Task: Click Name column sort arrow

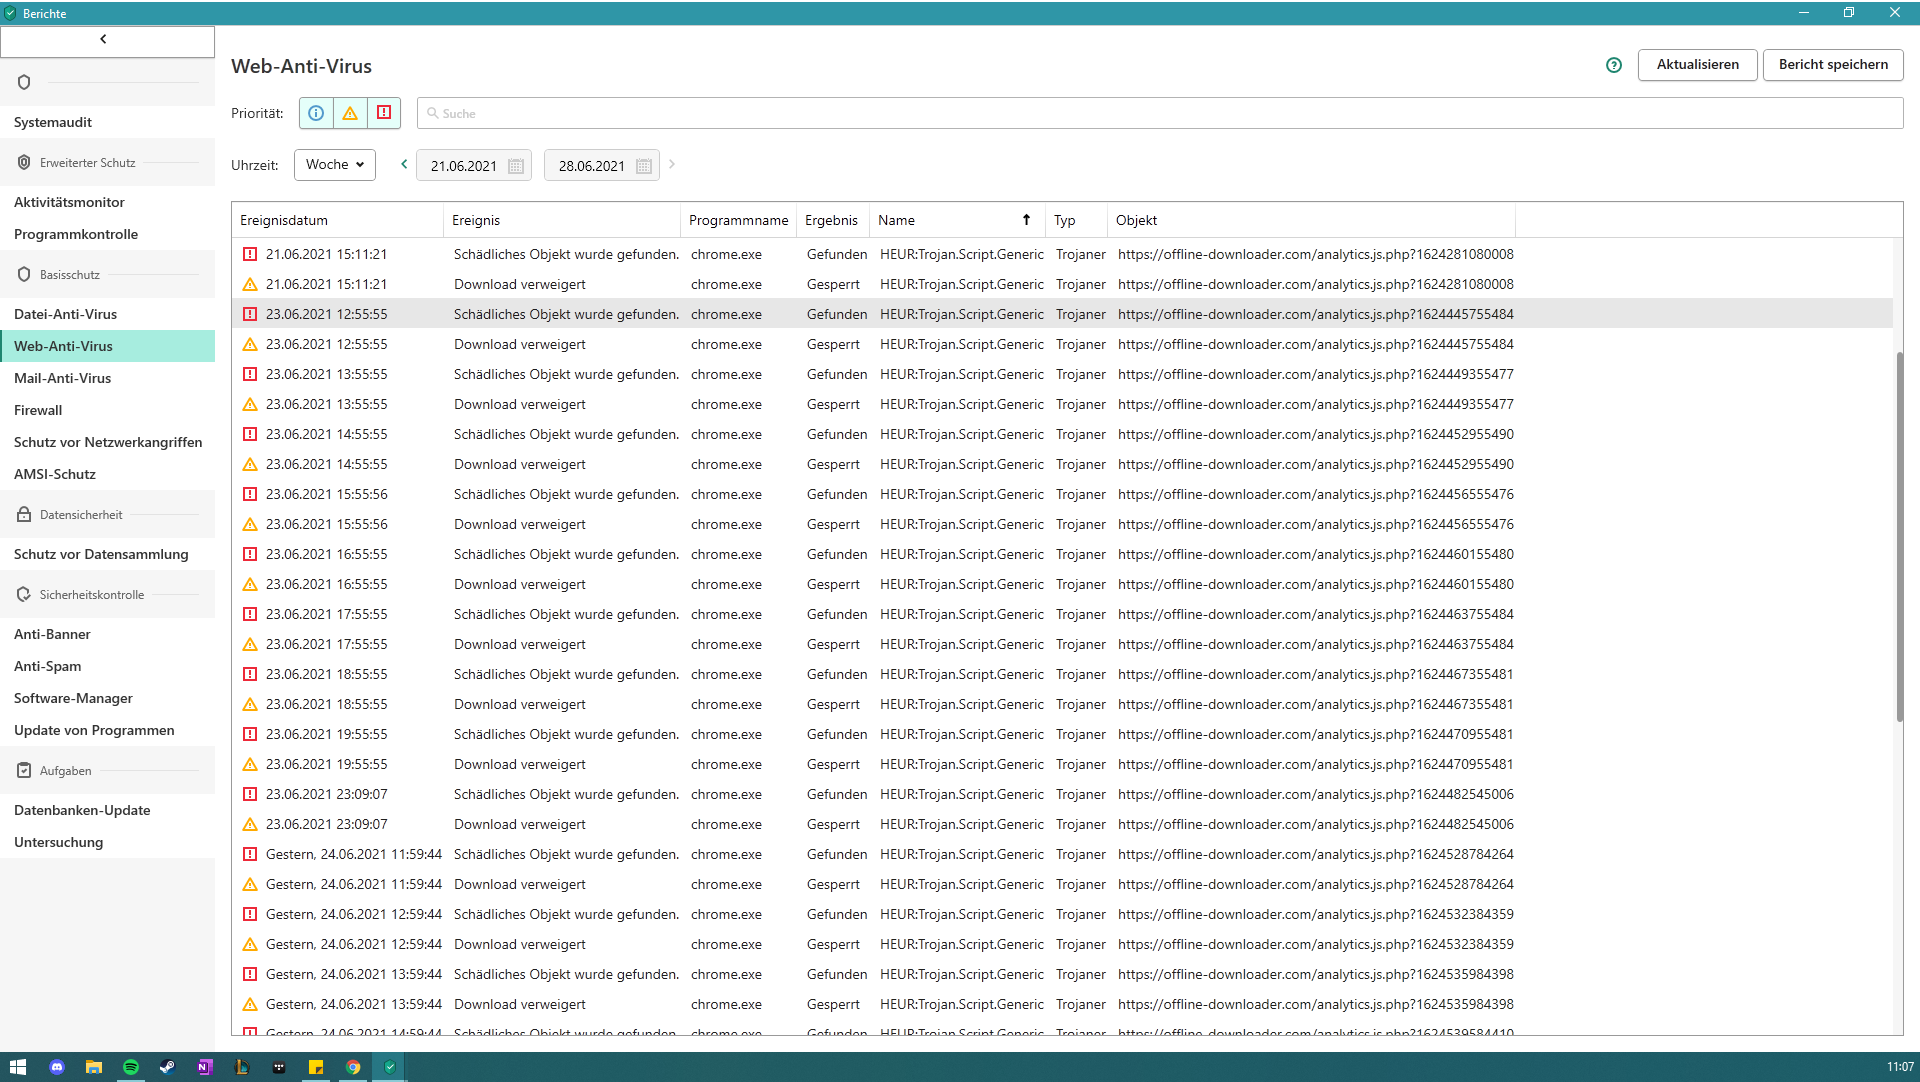Action: tap(1026, 220)
